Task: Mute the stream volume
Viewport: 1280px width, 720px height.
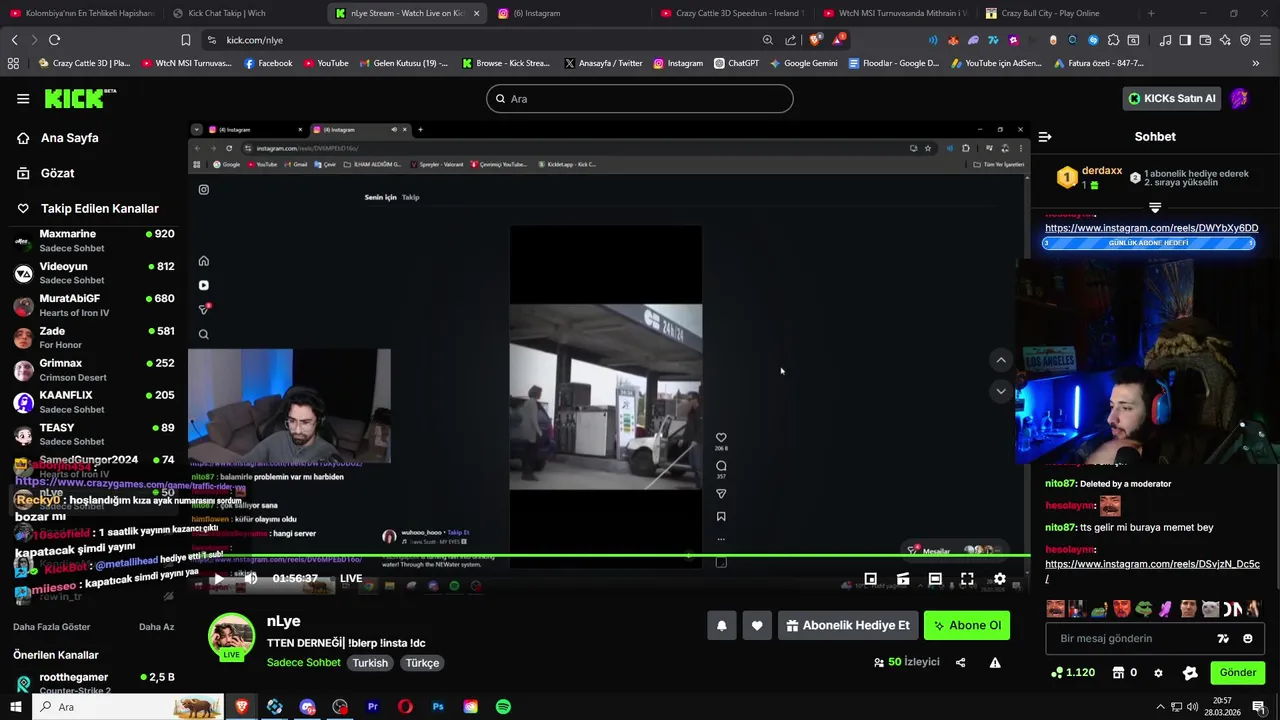Action: (x=250, y=578)
